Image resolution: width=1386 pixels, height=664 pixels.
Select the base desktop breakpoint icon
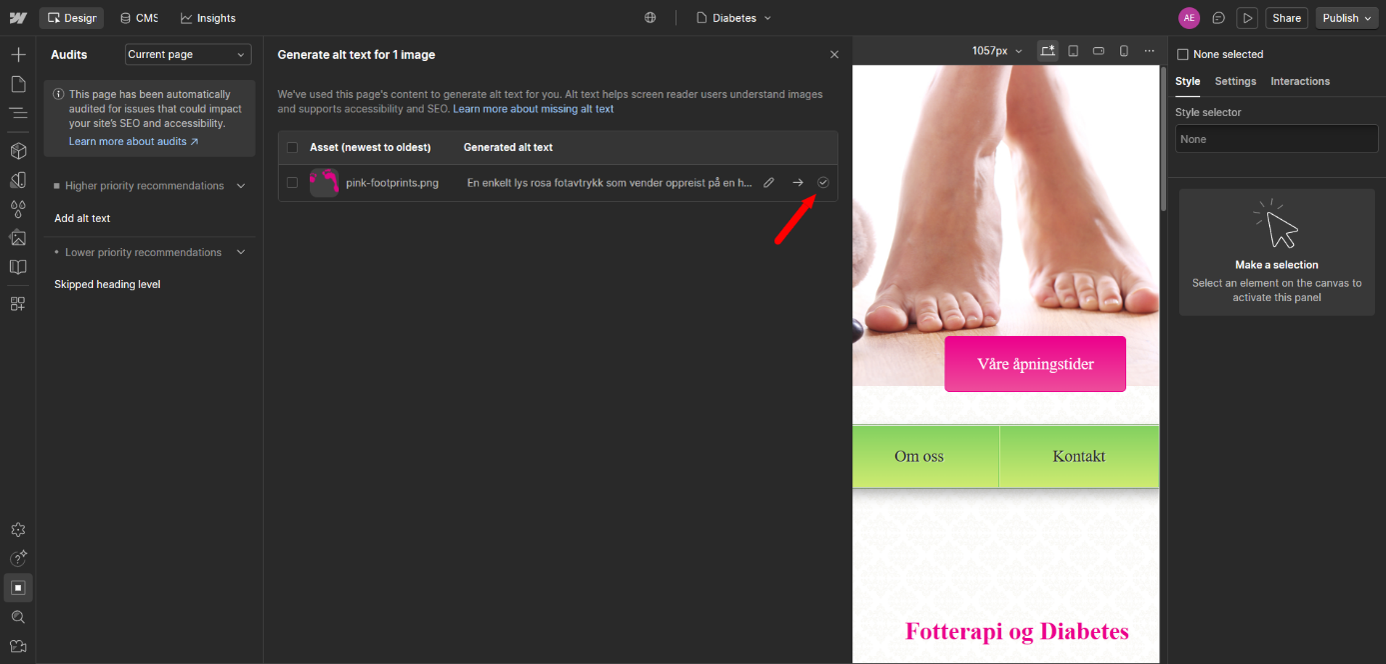[x=1047, y=51]
